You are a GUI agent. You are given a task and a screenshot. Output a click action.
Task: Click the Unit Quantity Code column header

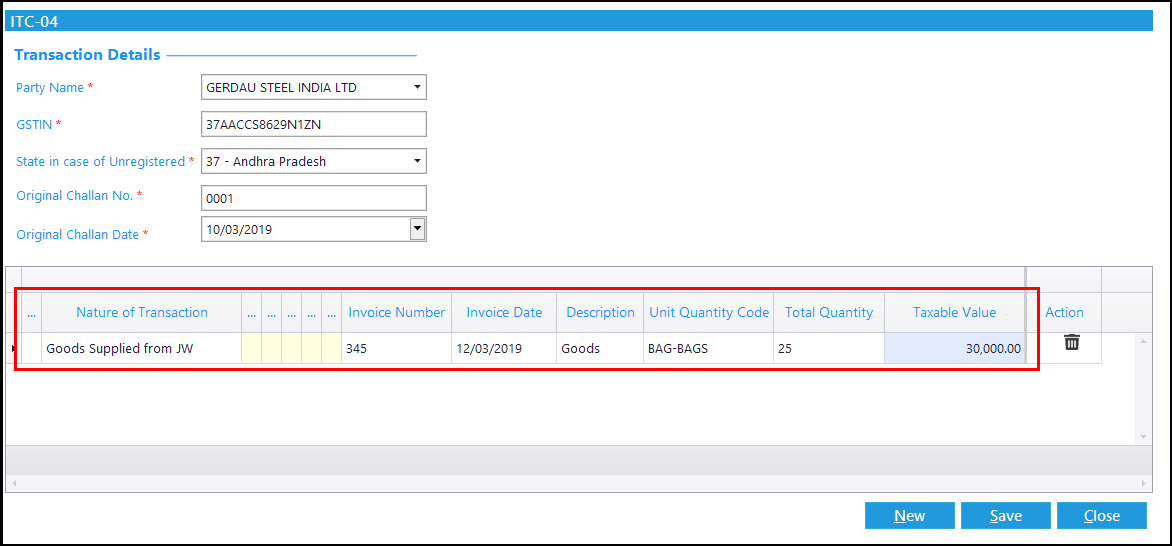click(709, 312)
